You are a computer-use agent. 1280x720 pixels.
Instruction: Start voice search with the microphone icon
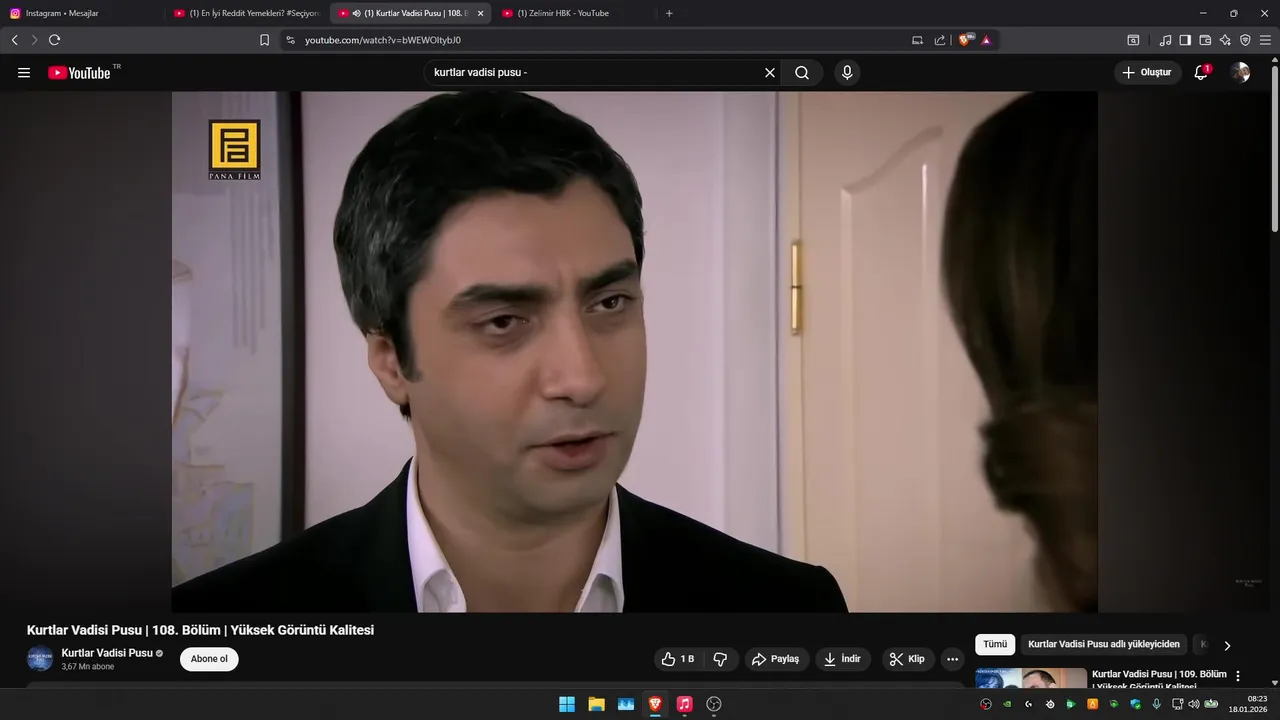click(847, 73)
